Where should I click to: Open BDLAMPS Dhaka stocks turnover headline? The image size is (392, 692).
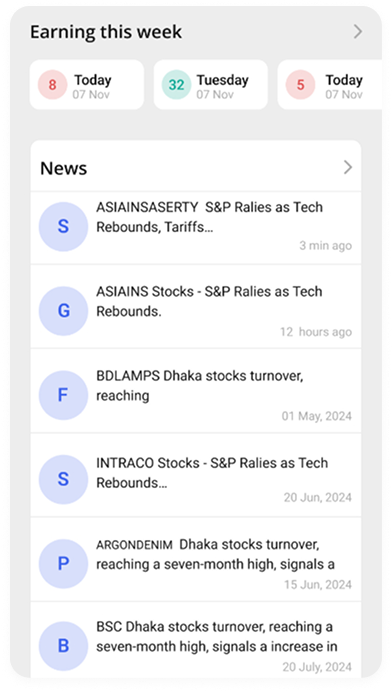200,386
